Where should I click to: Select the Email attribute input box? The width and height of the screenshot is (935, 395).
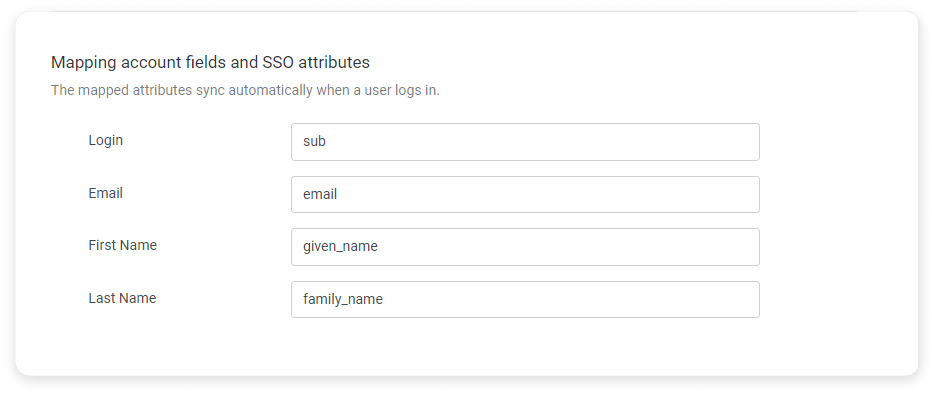click(x=525, y=195)
